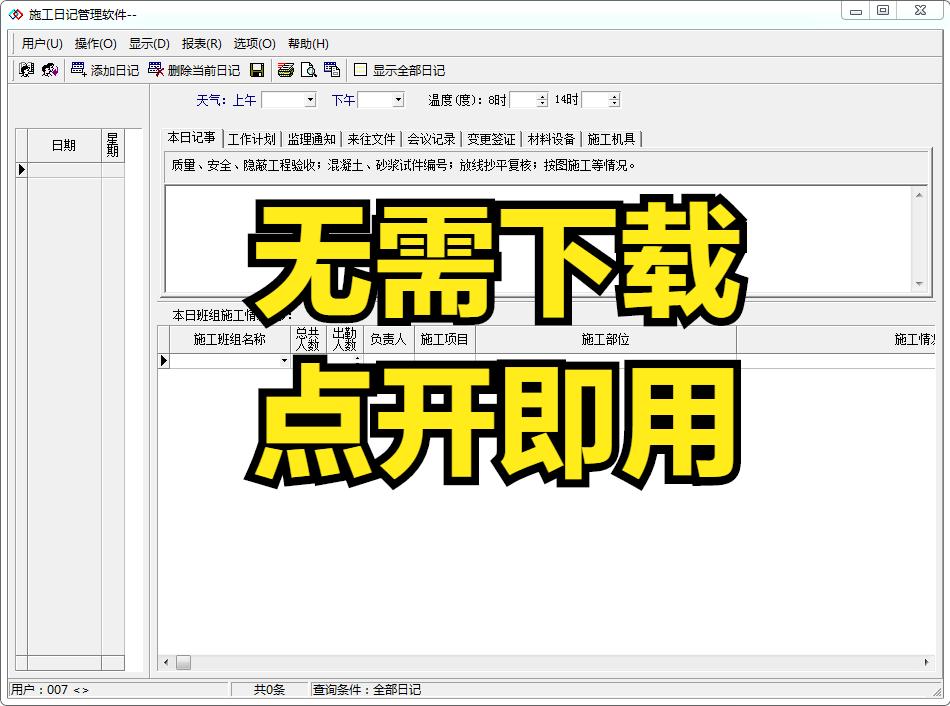Open the morning (上午) weather dropdown
This screenshot has width=950, height=706.
point(310,100)
